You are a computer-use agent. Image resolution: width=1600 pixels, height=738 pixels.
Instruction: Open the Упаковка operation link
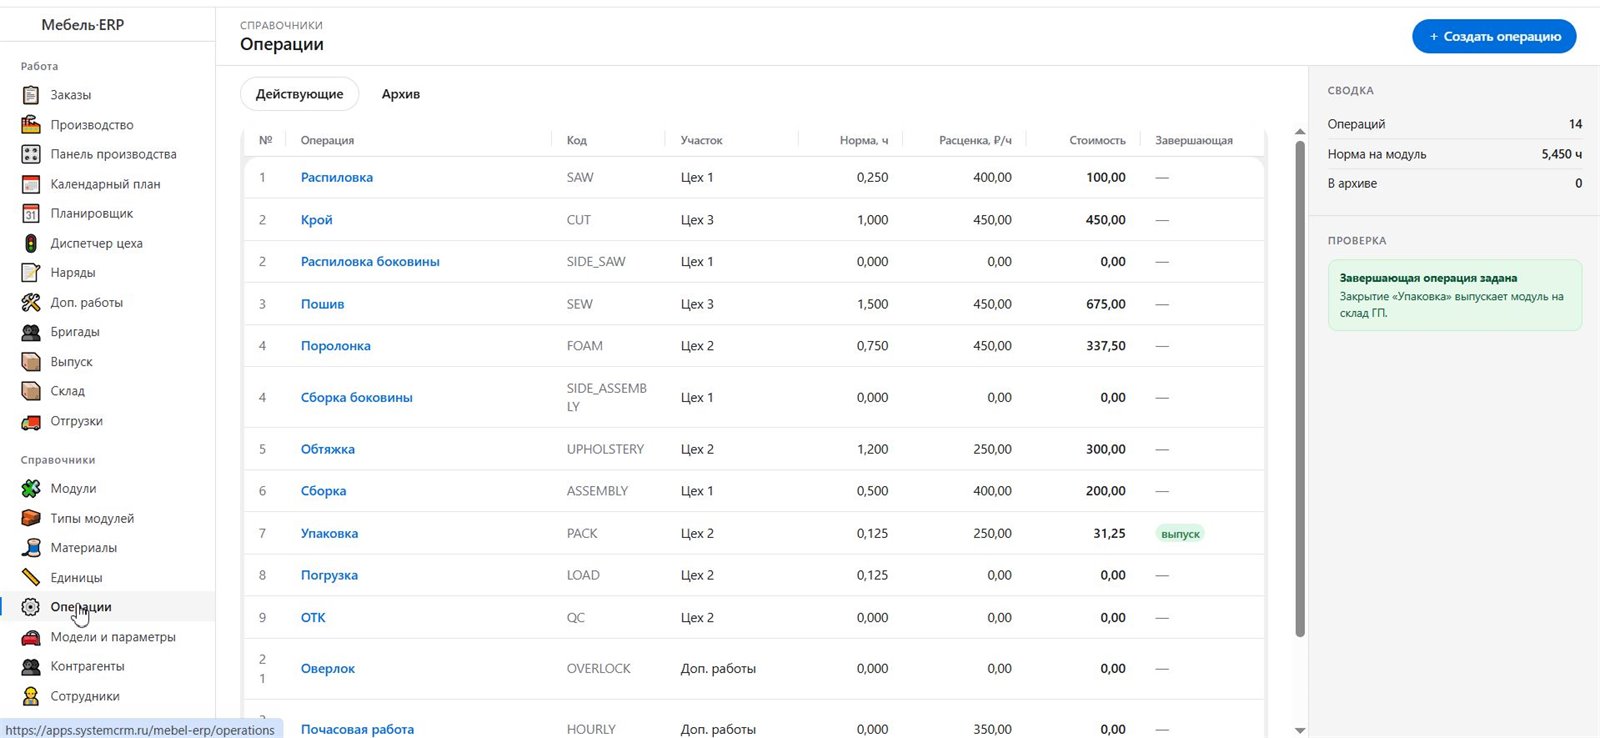329,533
